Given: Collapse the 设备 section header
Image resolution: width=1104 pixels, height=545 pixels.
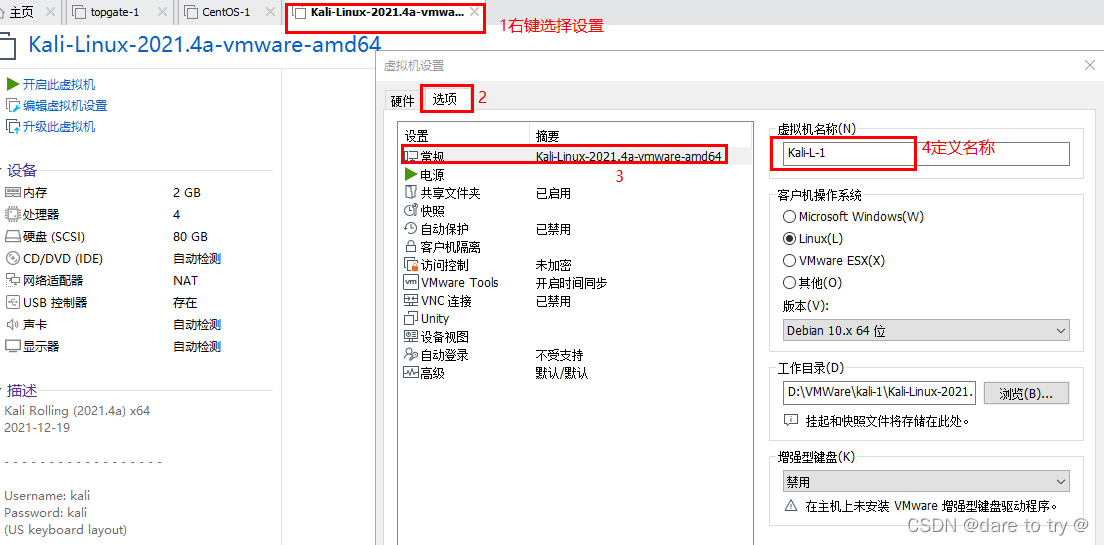Looking at the screenshot, I should pyautogui.click(x=22, y=170).
